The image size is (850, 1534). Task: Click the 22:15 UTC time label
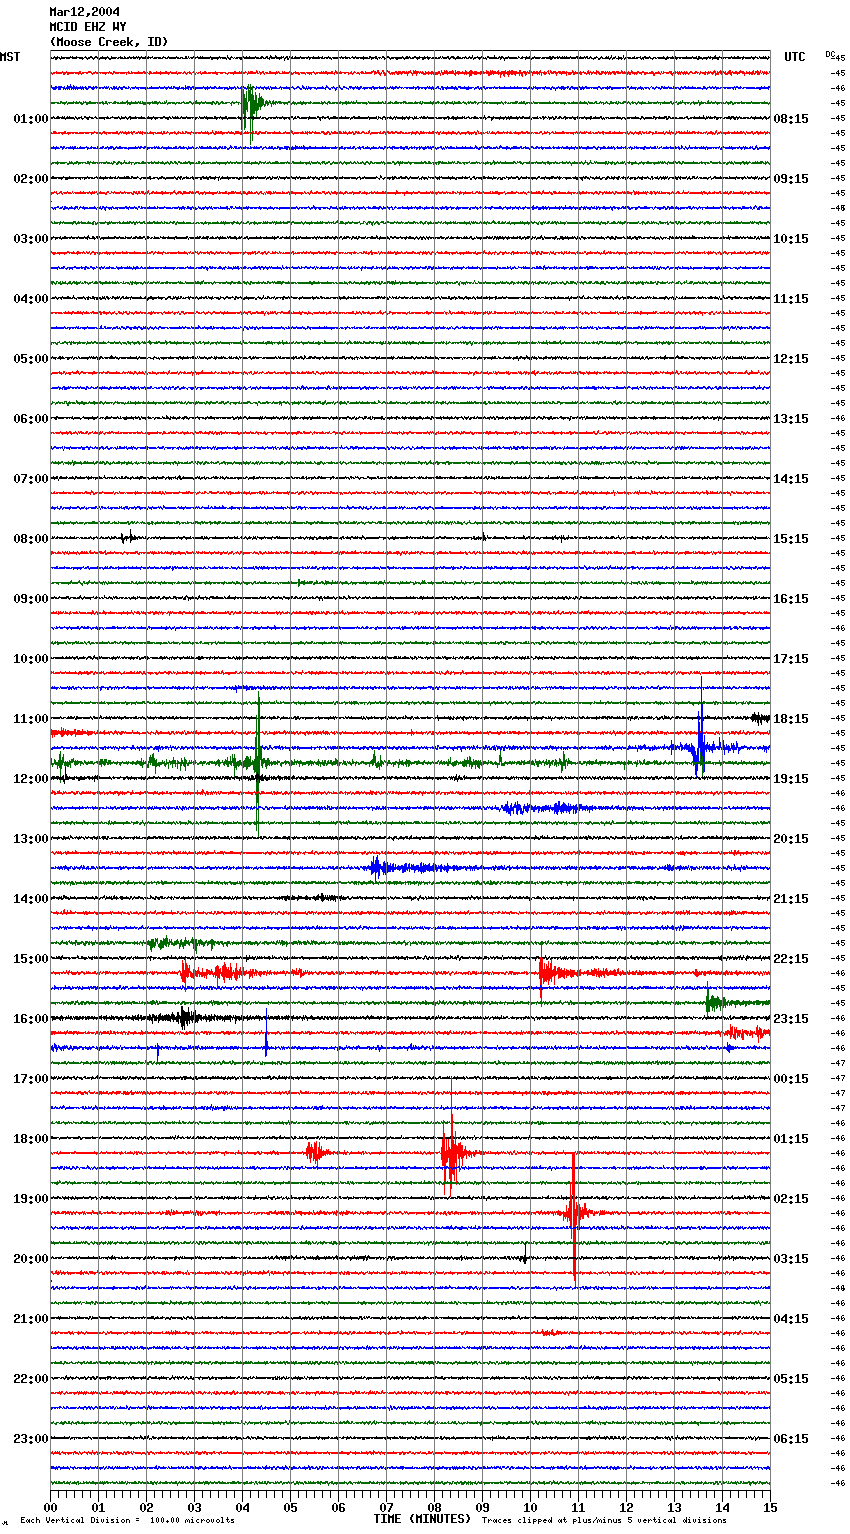coord(791,959)
